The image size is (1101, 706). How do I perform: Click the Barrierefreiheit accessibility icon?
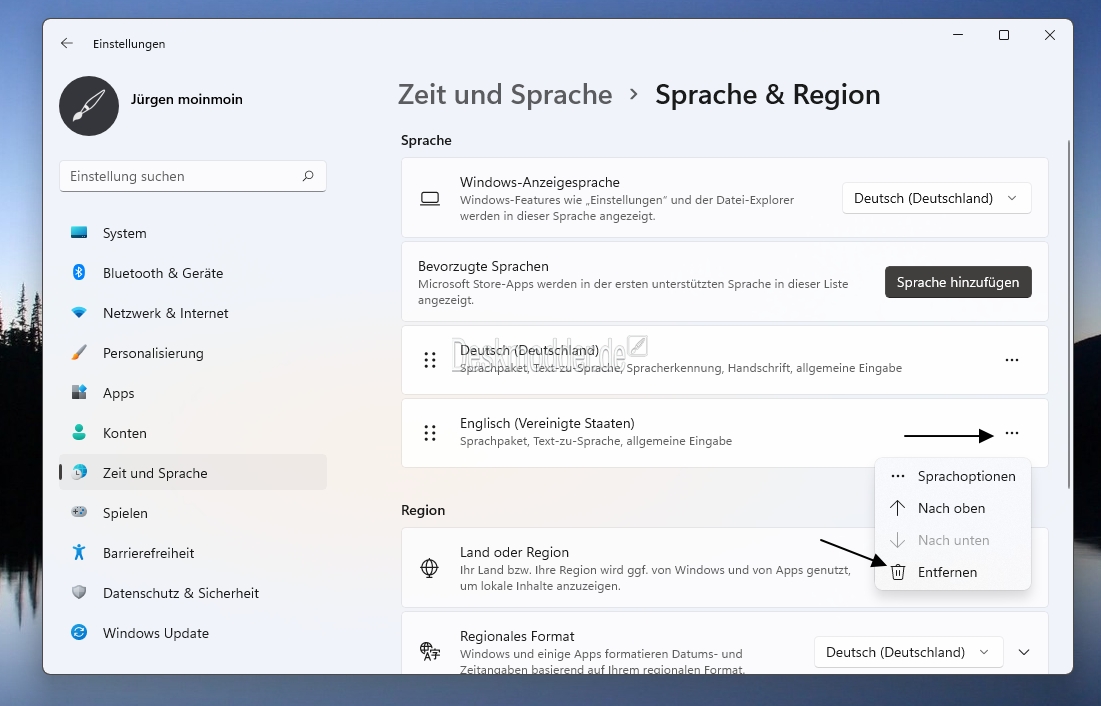[x=79, y=553]
